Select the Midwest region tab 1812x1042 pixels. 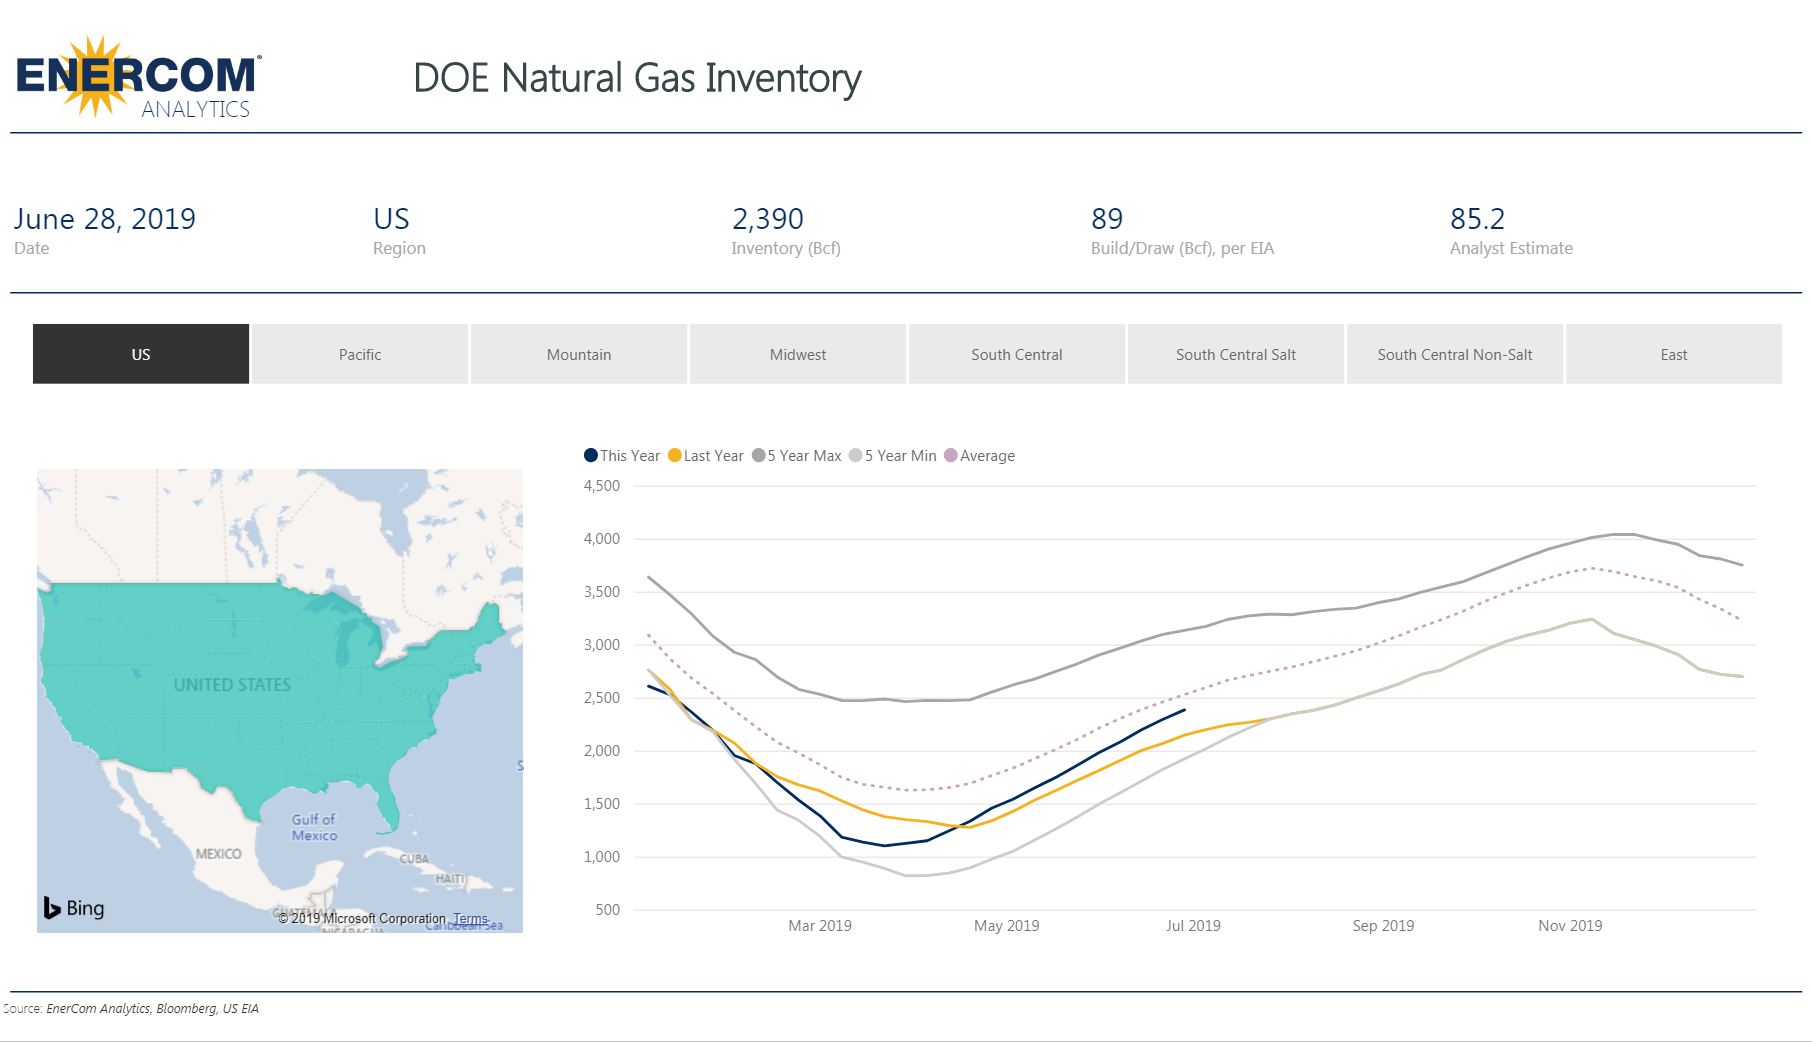798,354
